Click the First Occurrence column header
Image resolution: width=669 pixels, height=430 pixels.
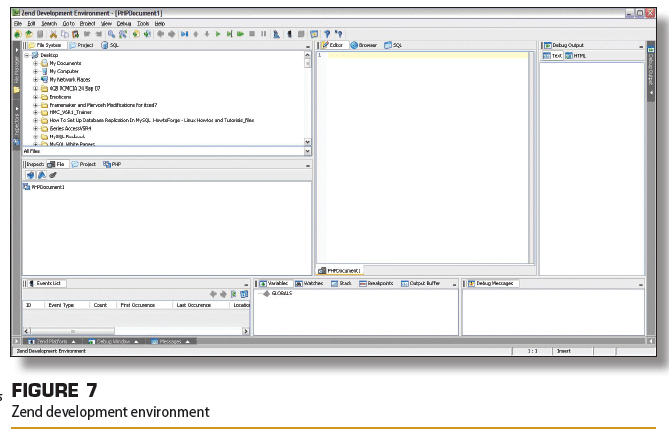pyautogui.click(x=144, y=305)
